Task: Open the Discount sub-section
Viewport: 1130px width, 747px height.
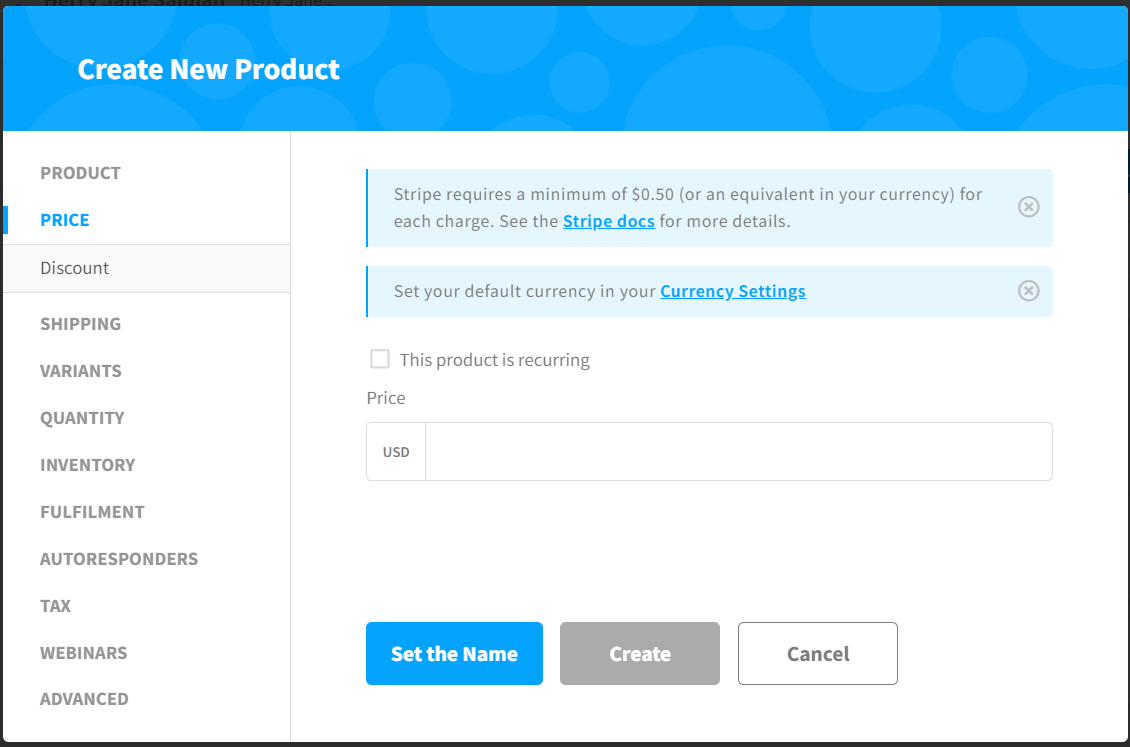Action: tap(75, 268)
